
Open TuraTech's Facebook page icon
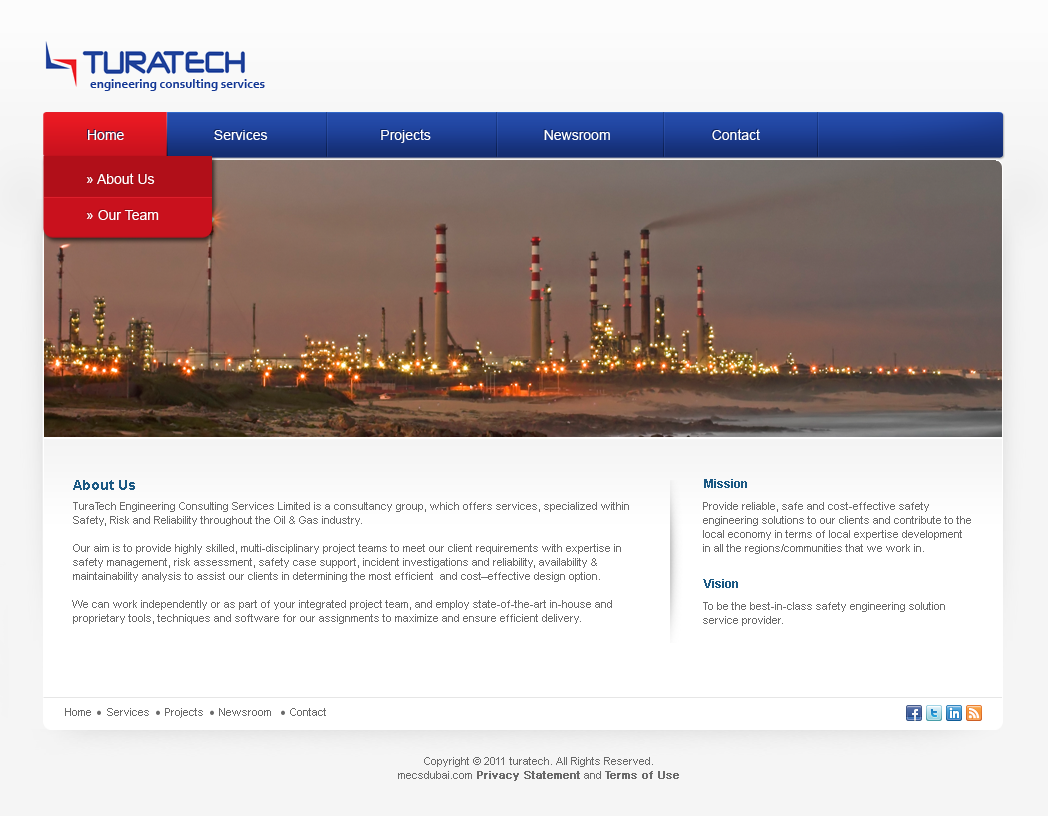tap(913, 713)
